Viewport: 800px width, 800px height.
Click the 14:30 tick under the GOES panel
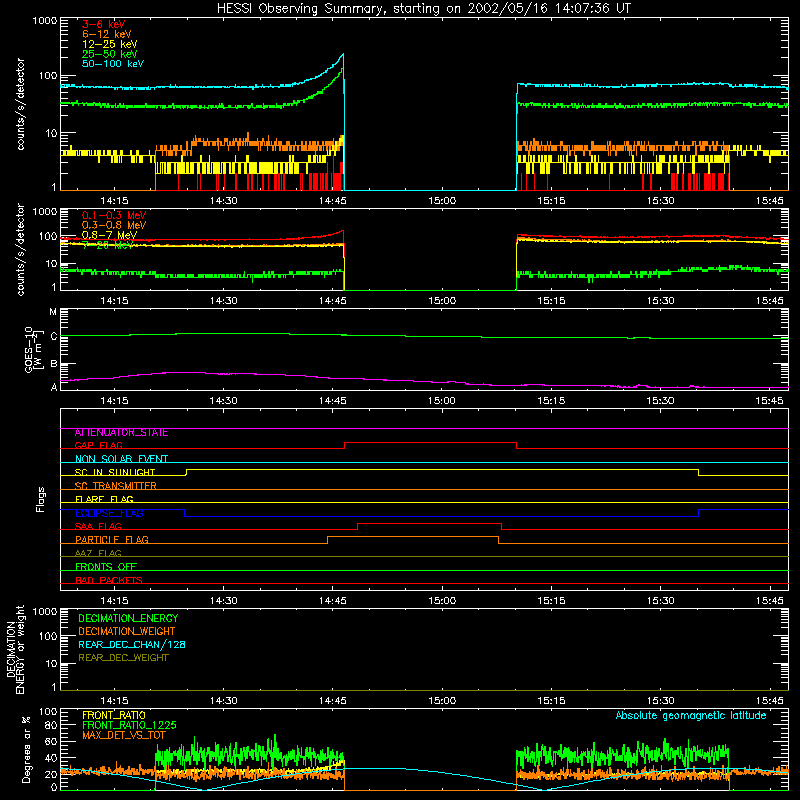pos(223,401)
